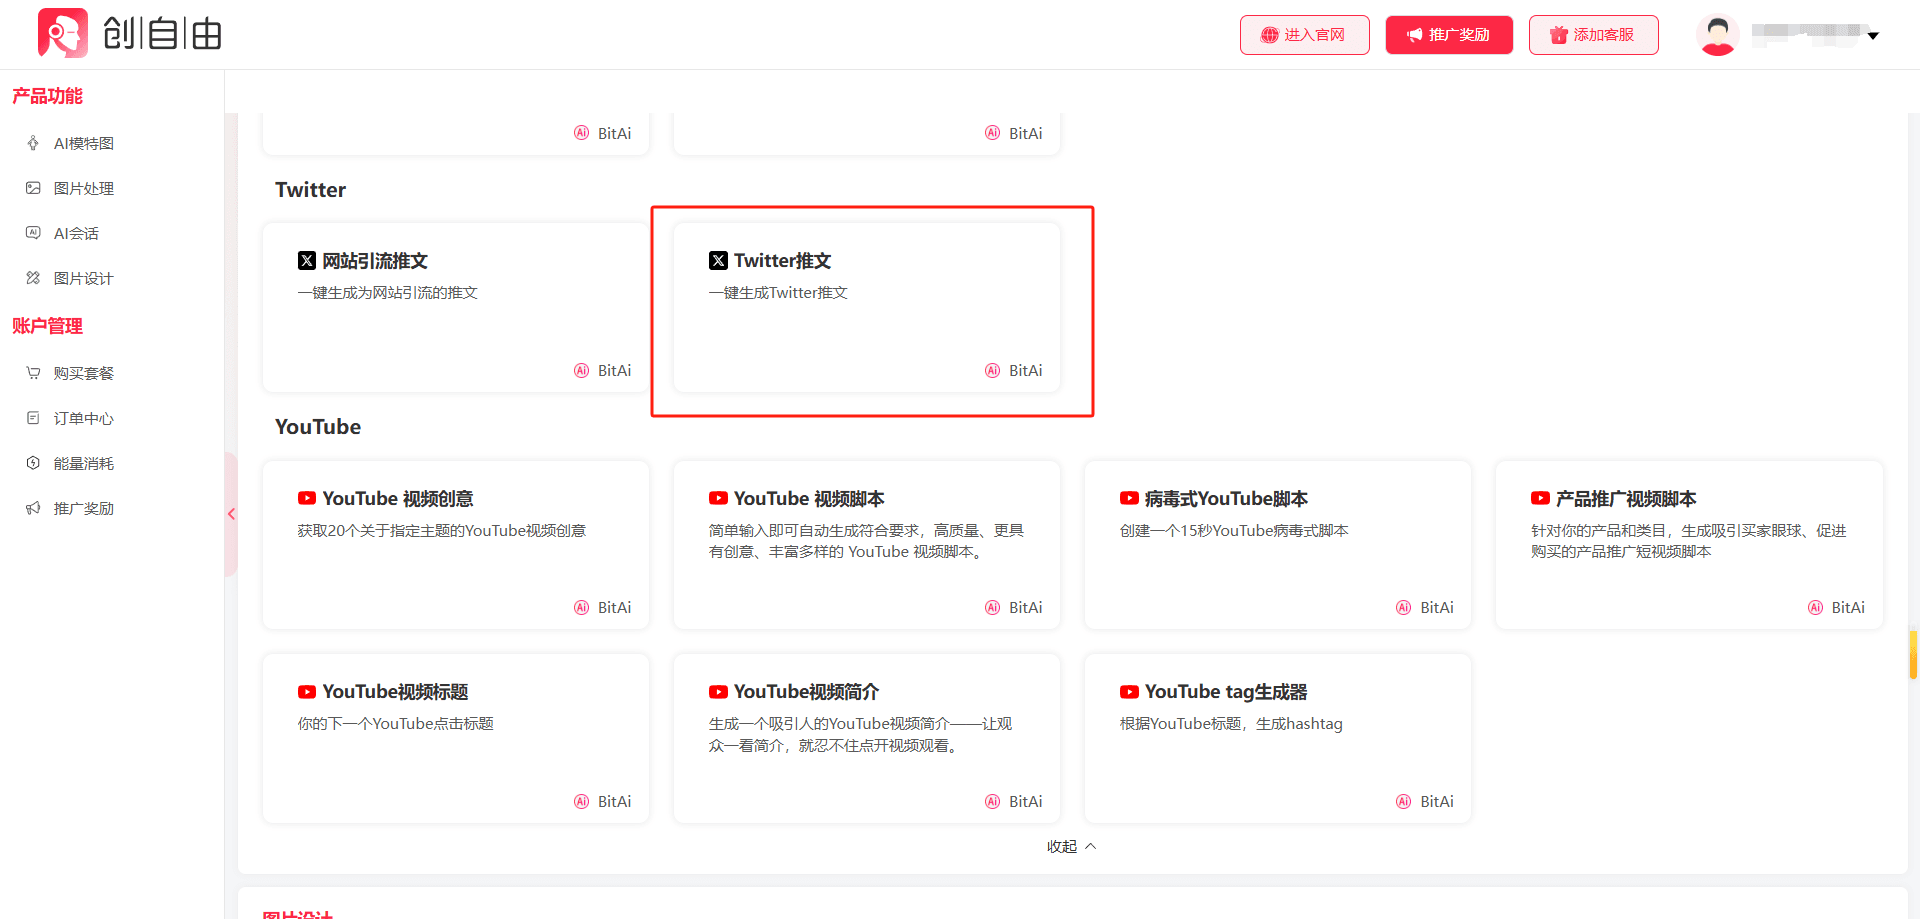
Task: Click YouTube icon on YouTube视频简介 card
Action: [x=718, y=692]
